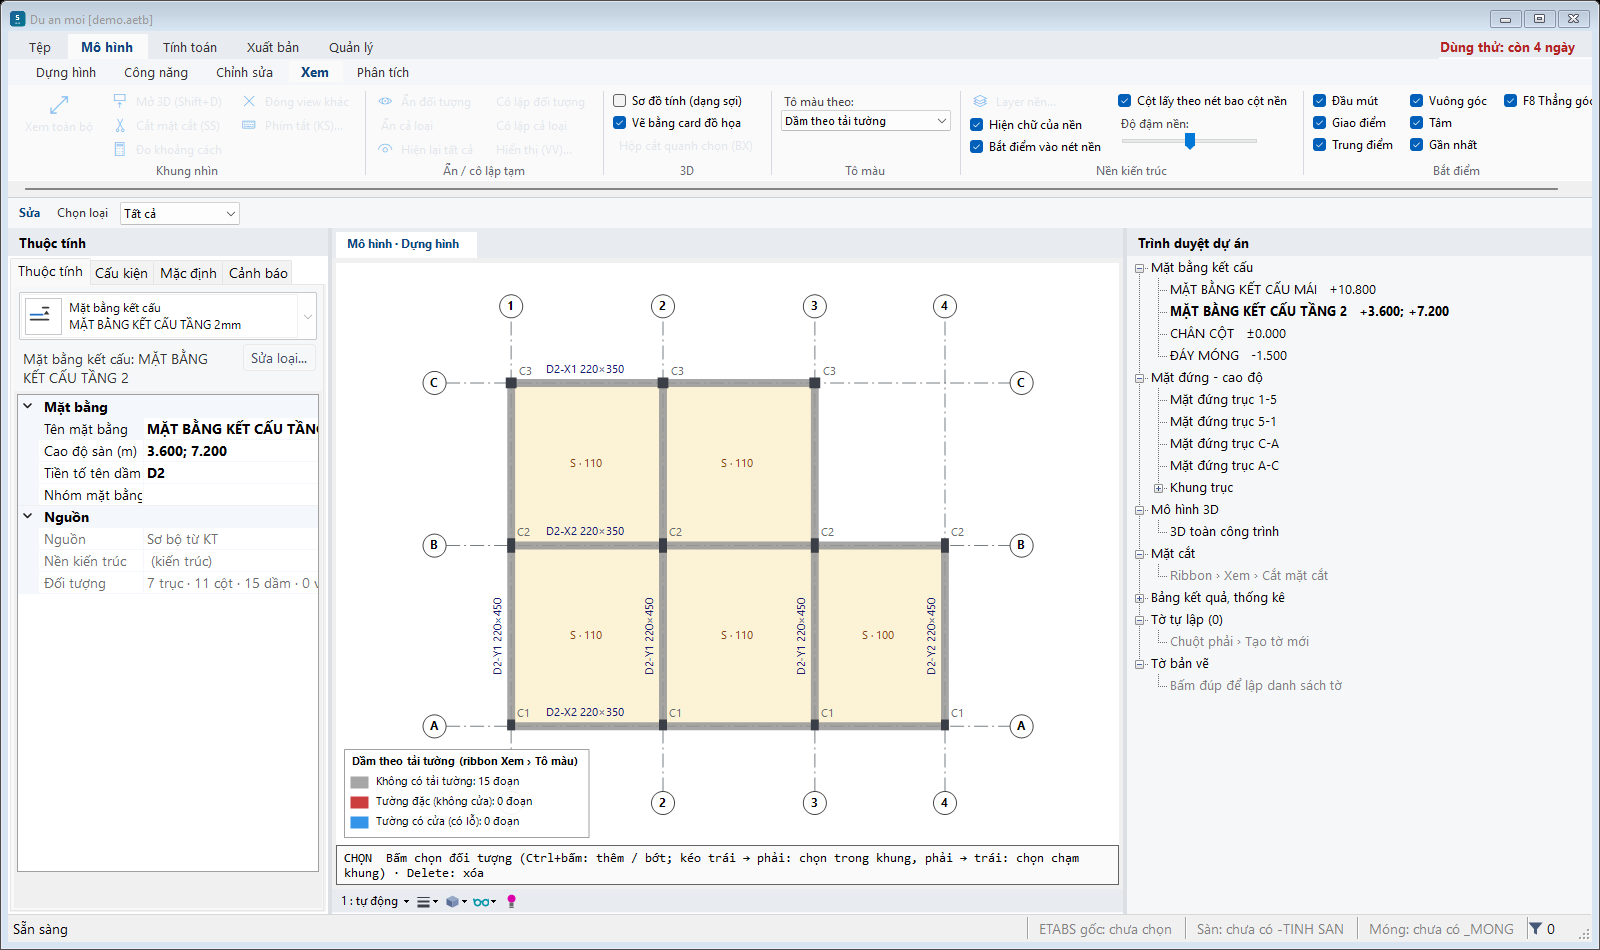This screenshot has height=950, width=1600.
Task: Collapse the Mặt bằng property group
Action: coord(28,407)
